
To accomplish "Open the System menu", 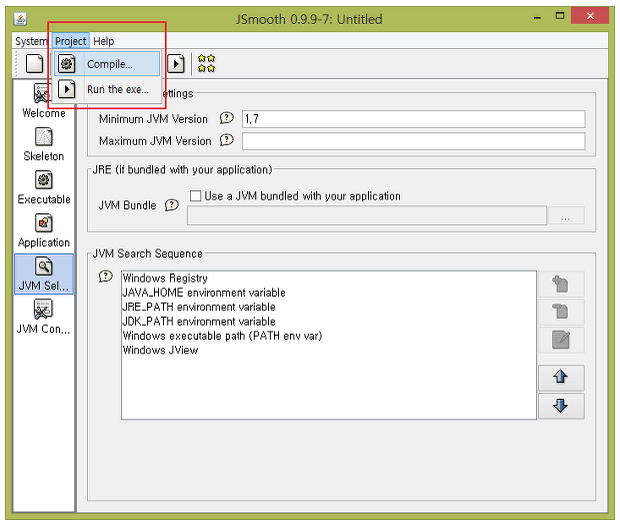I will 31,41.
